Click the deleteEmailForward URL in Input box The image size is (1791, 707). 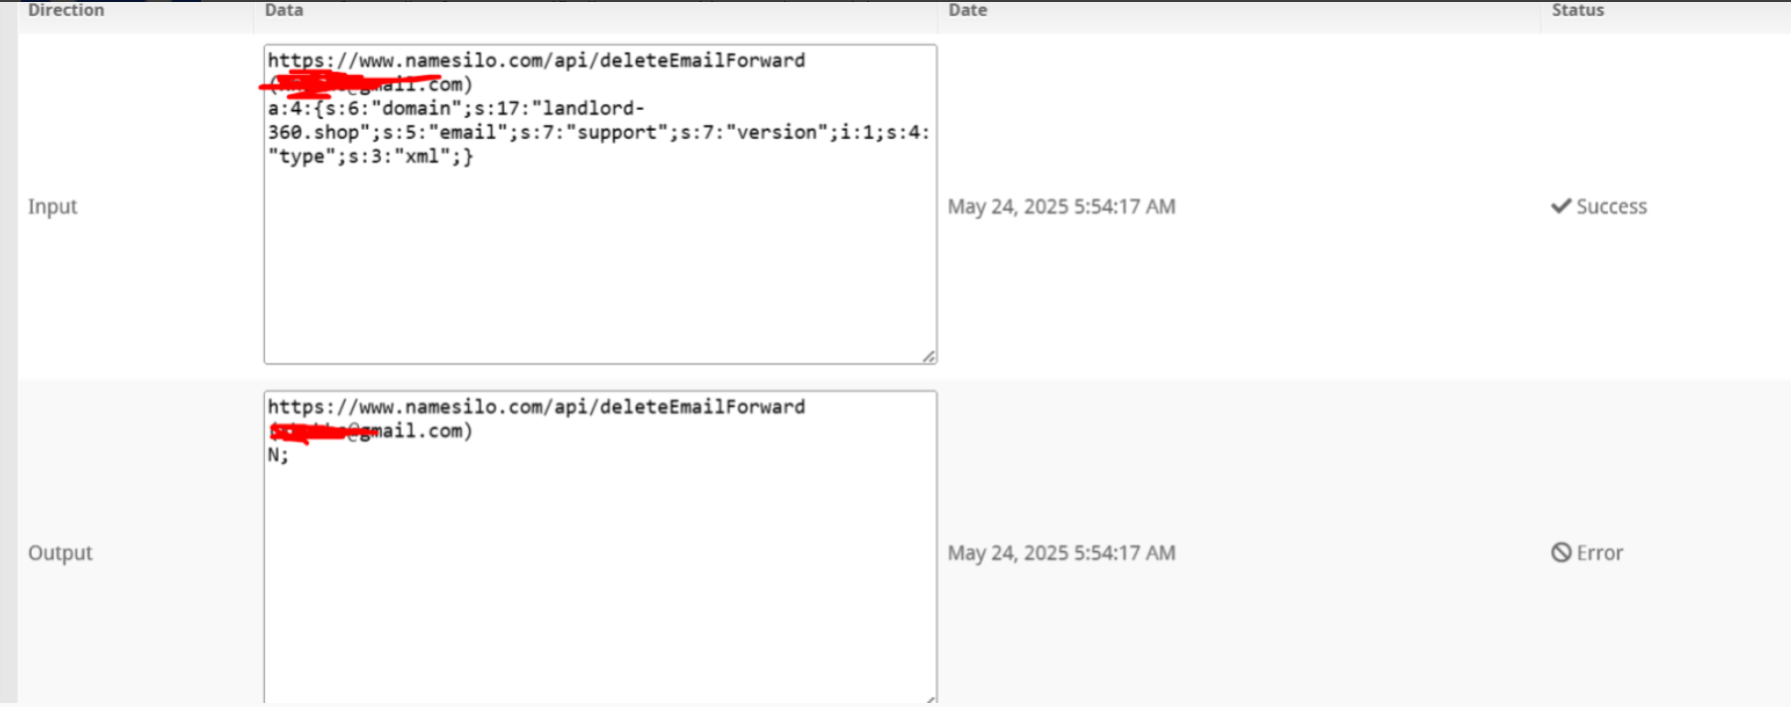536,60
